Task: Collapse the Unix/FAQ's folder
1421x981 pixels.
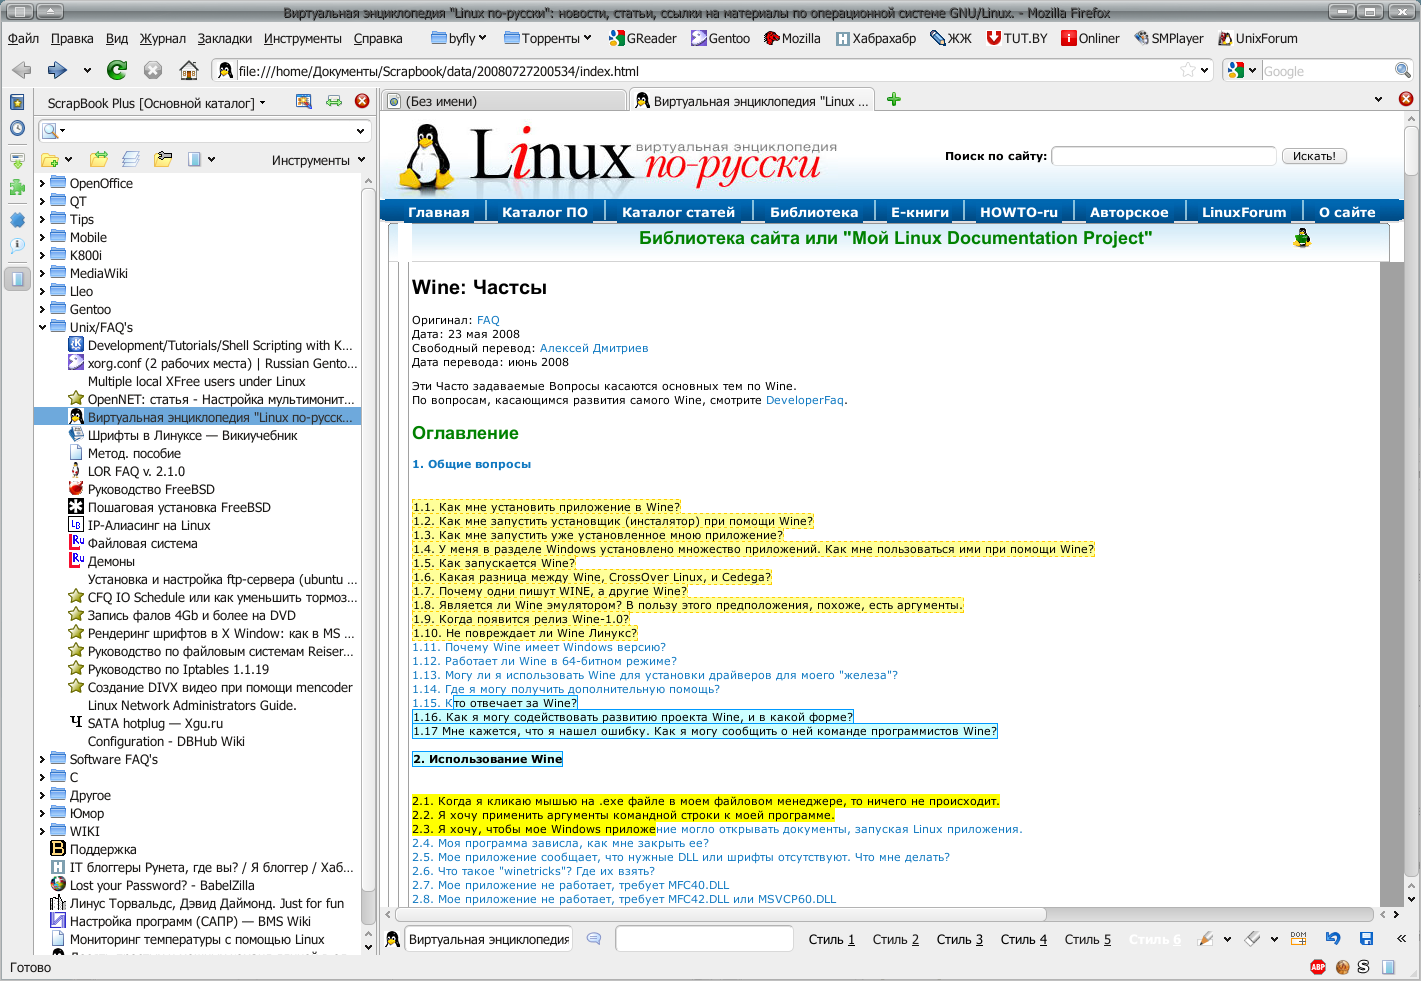Action: click(42, 327)
